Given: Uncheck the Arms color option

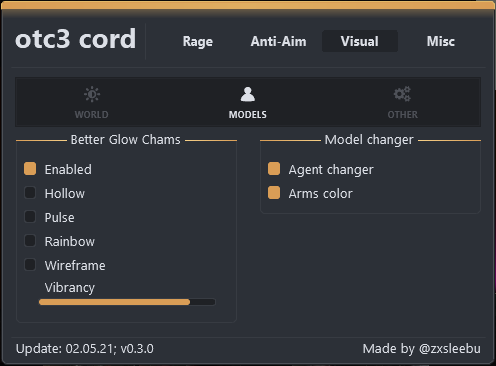Looking at the screenshot, I should [x=274, y=193].
